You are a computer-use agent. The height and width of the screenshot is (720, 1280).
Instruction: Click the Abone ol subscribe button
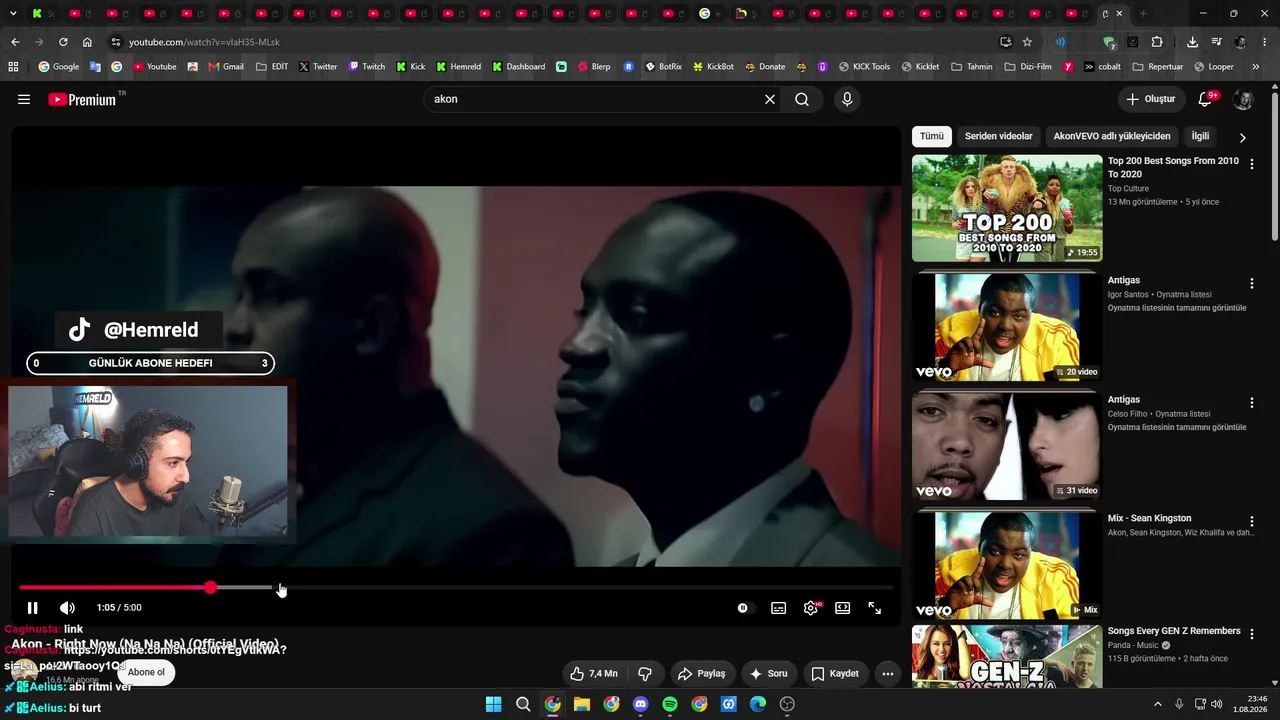pos(146,672)
